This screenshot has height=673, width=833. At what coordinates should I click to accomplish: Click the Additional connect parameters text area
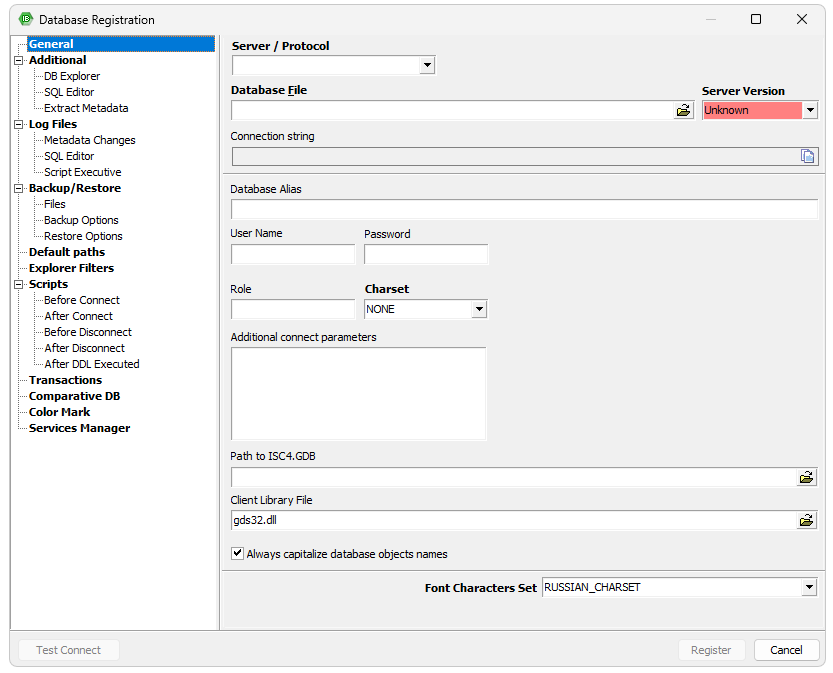click(359, 394)
